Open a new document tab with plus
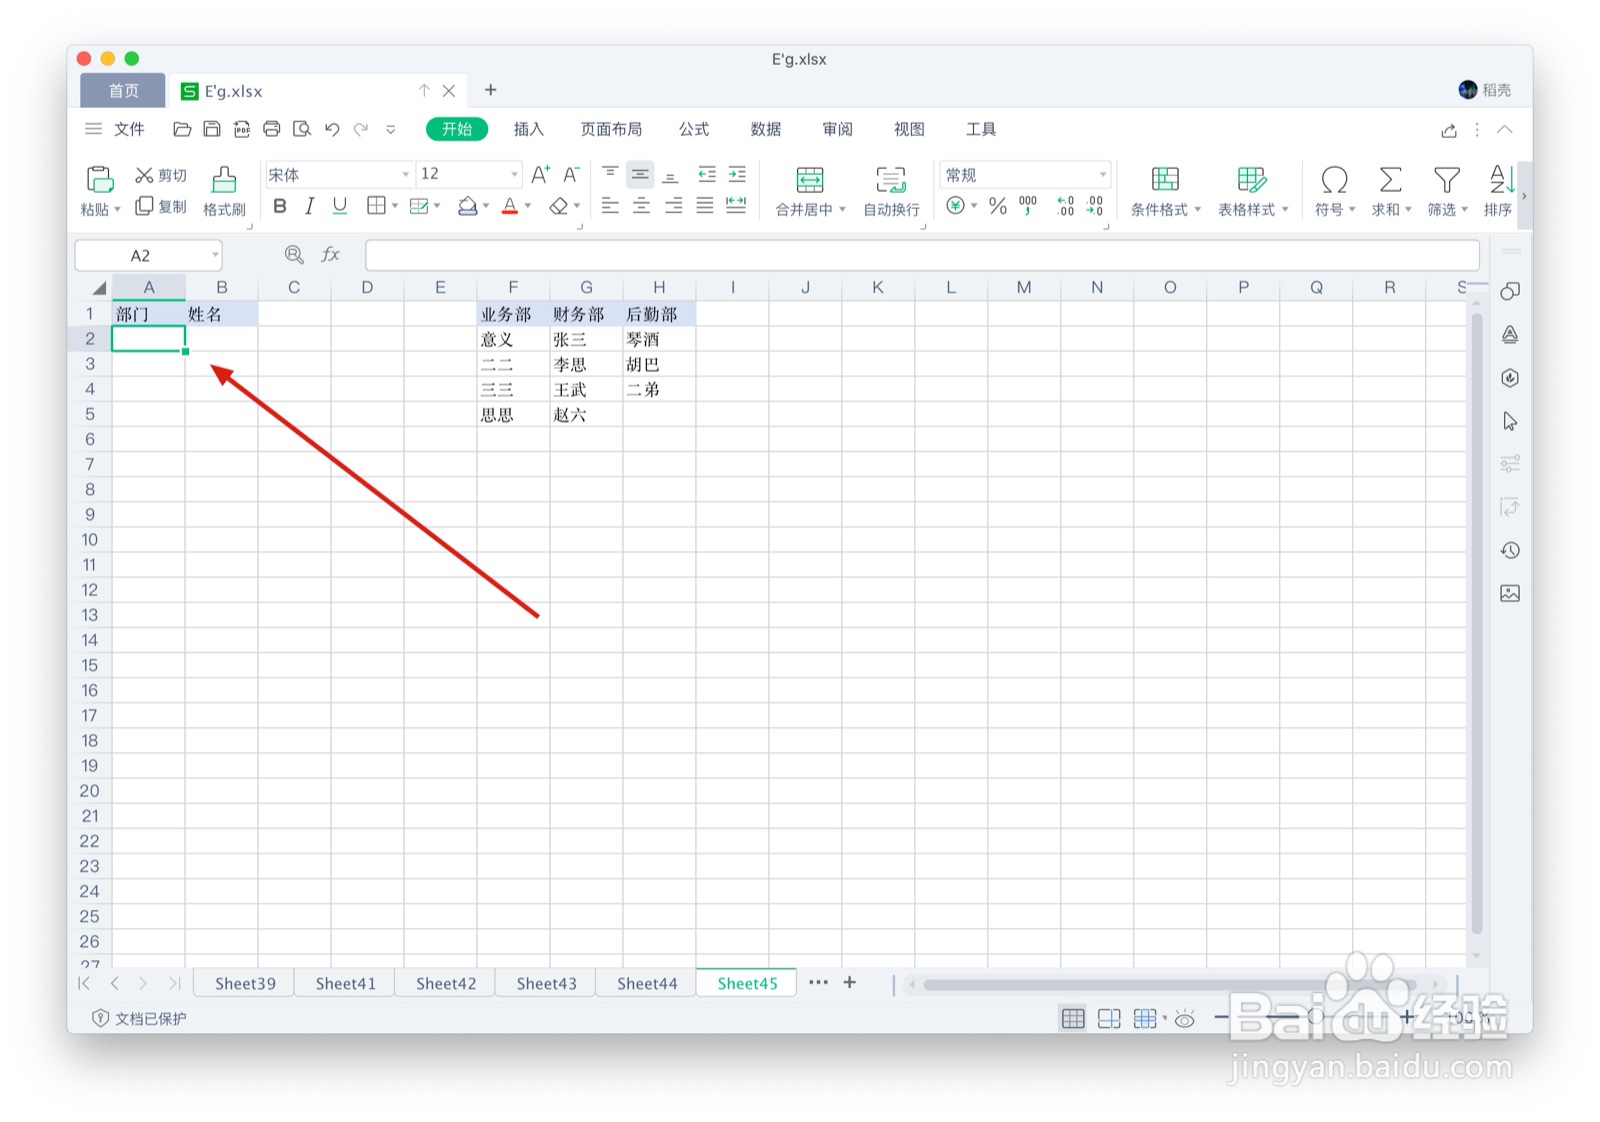 tap(490, 90)
